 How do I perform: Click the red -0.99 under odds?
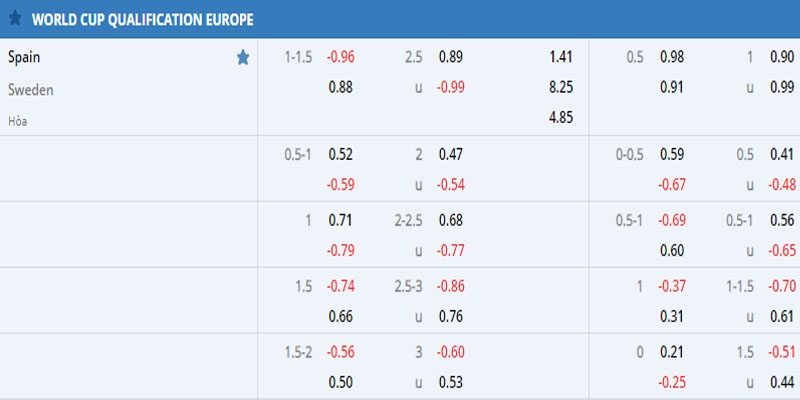[450, 88]
